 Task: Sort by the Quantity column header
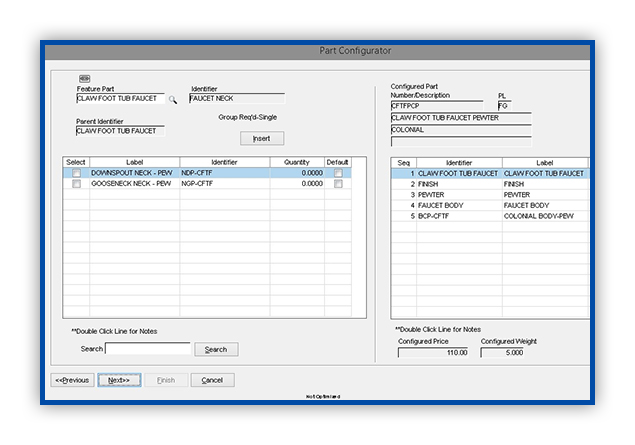[x=297, y=162]
